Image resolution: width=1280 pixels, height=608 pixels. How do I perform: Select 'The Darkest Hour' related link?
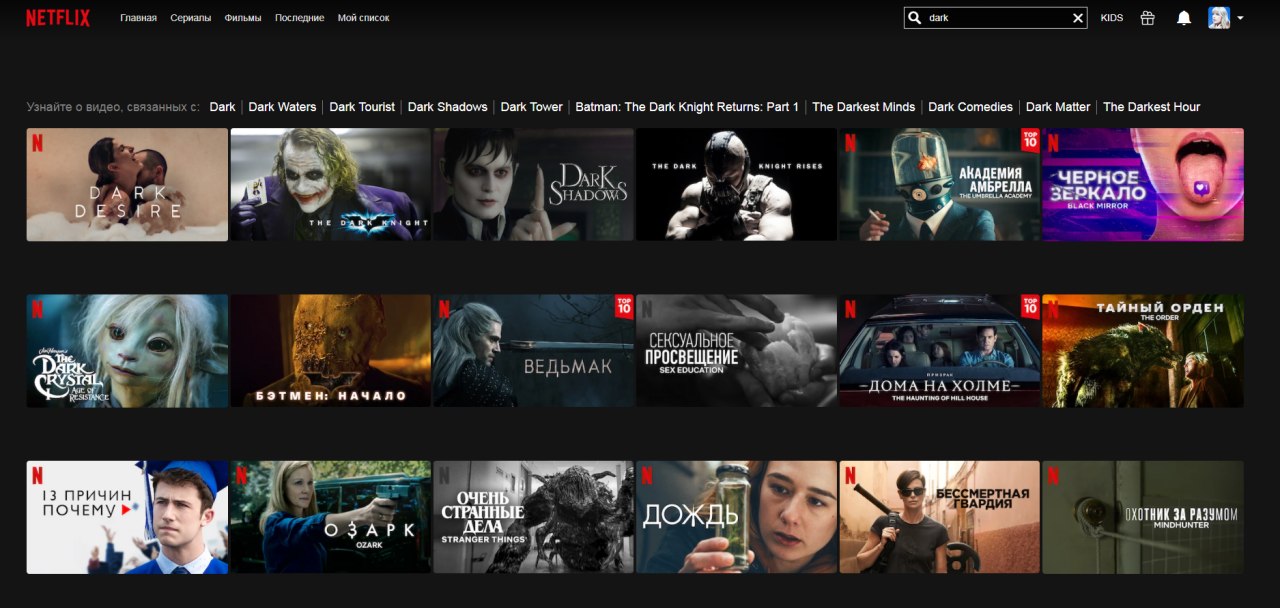(1151, 107)
